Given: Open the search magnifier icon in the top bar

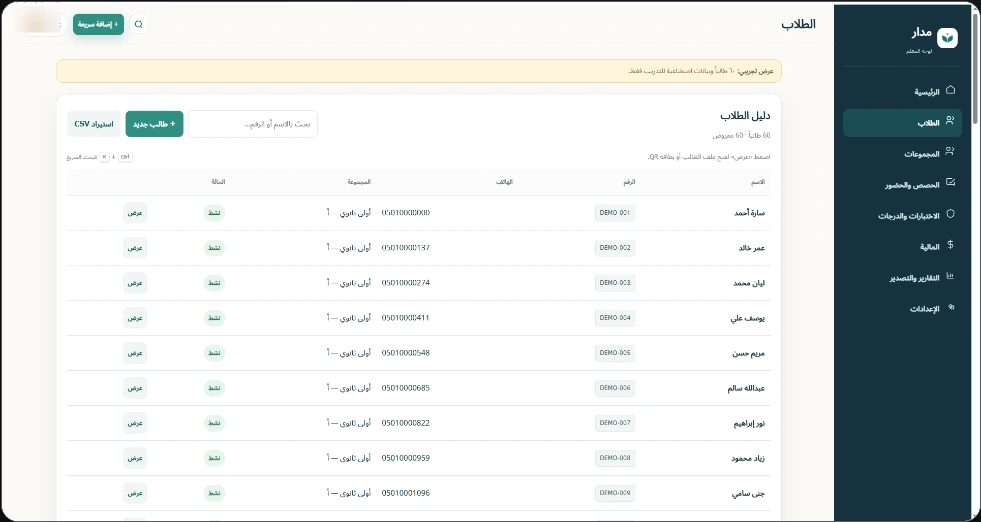Looking at the screenshot, I should pos(139,24).
